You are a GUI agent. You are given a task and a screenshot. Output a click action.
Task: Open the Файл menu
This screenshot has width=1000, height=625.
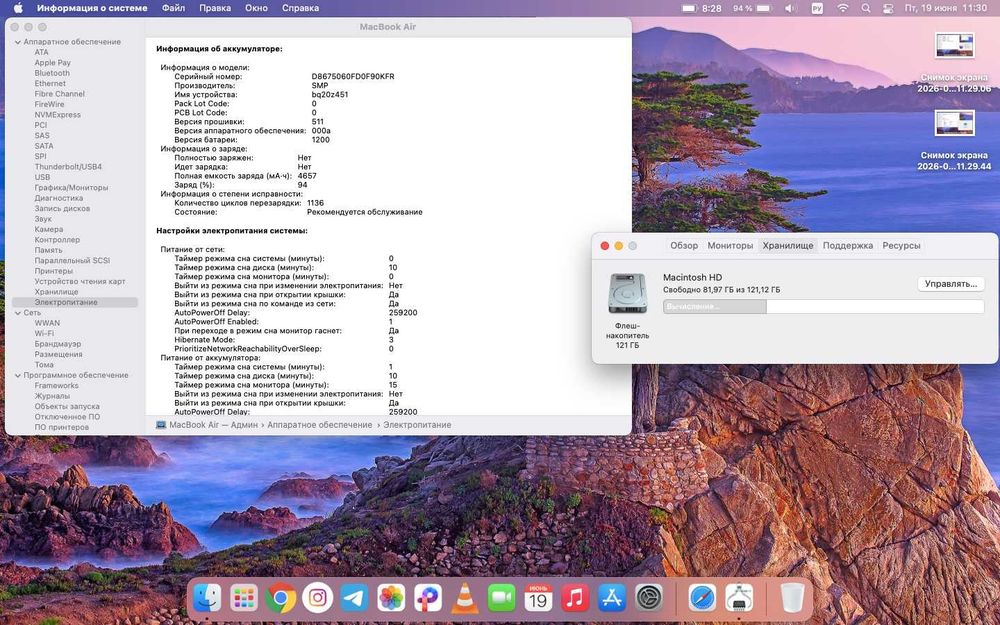(173, 8)
